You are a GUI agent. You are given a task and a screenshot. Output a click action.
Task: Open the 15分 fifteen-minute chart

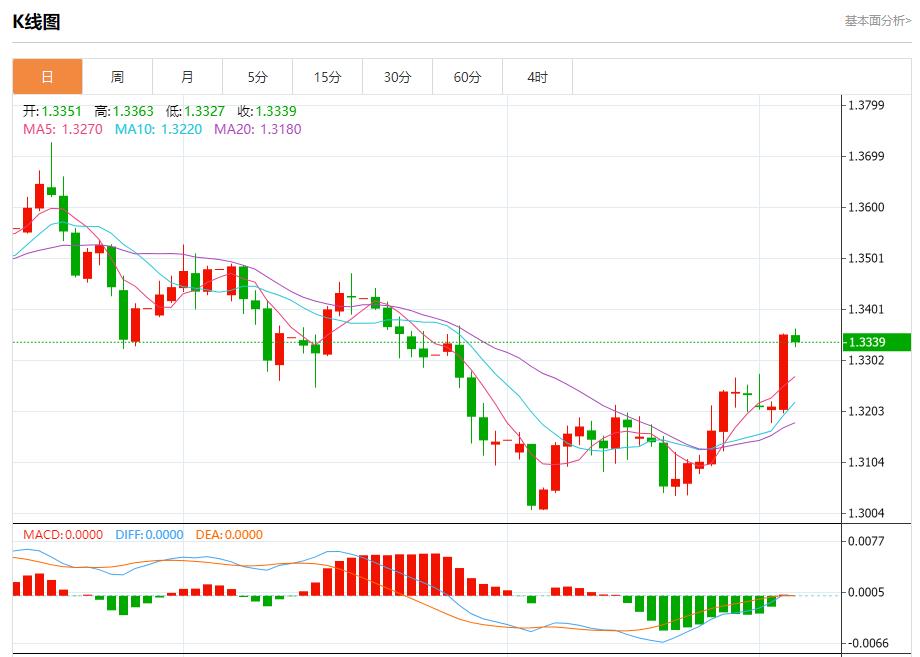[x=327, y=76]
